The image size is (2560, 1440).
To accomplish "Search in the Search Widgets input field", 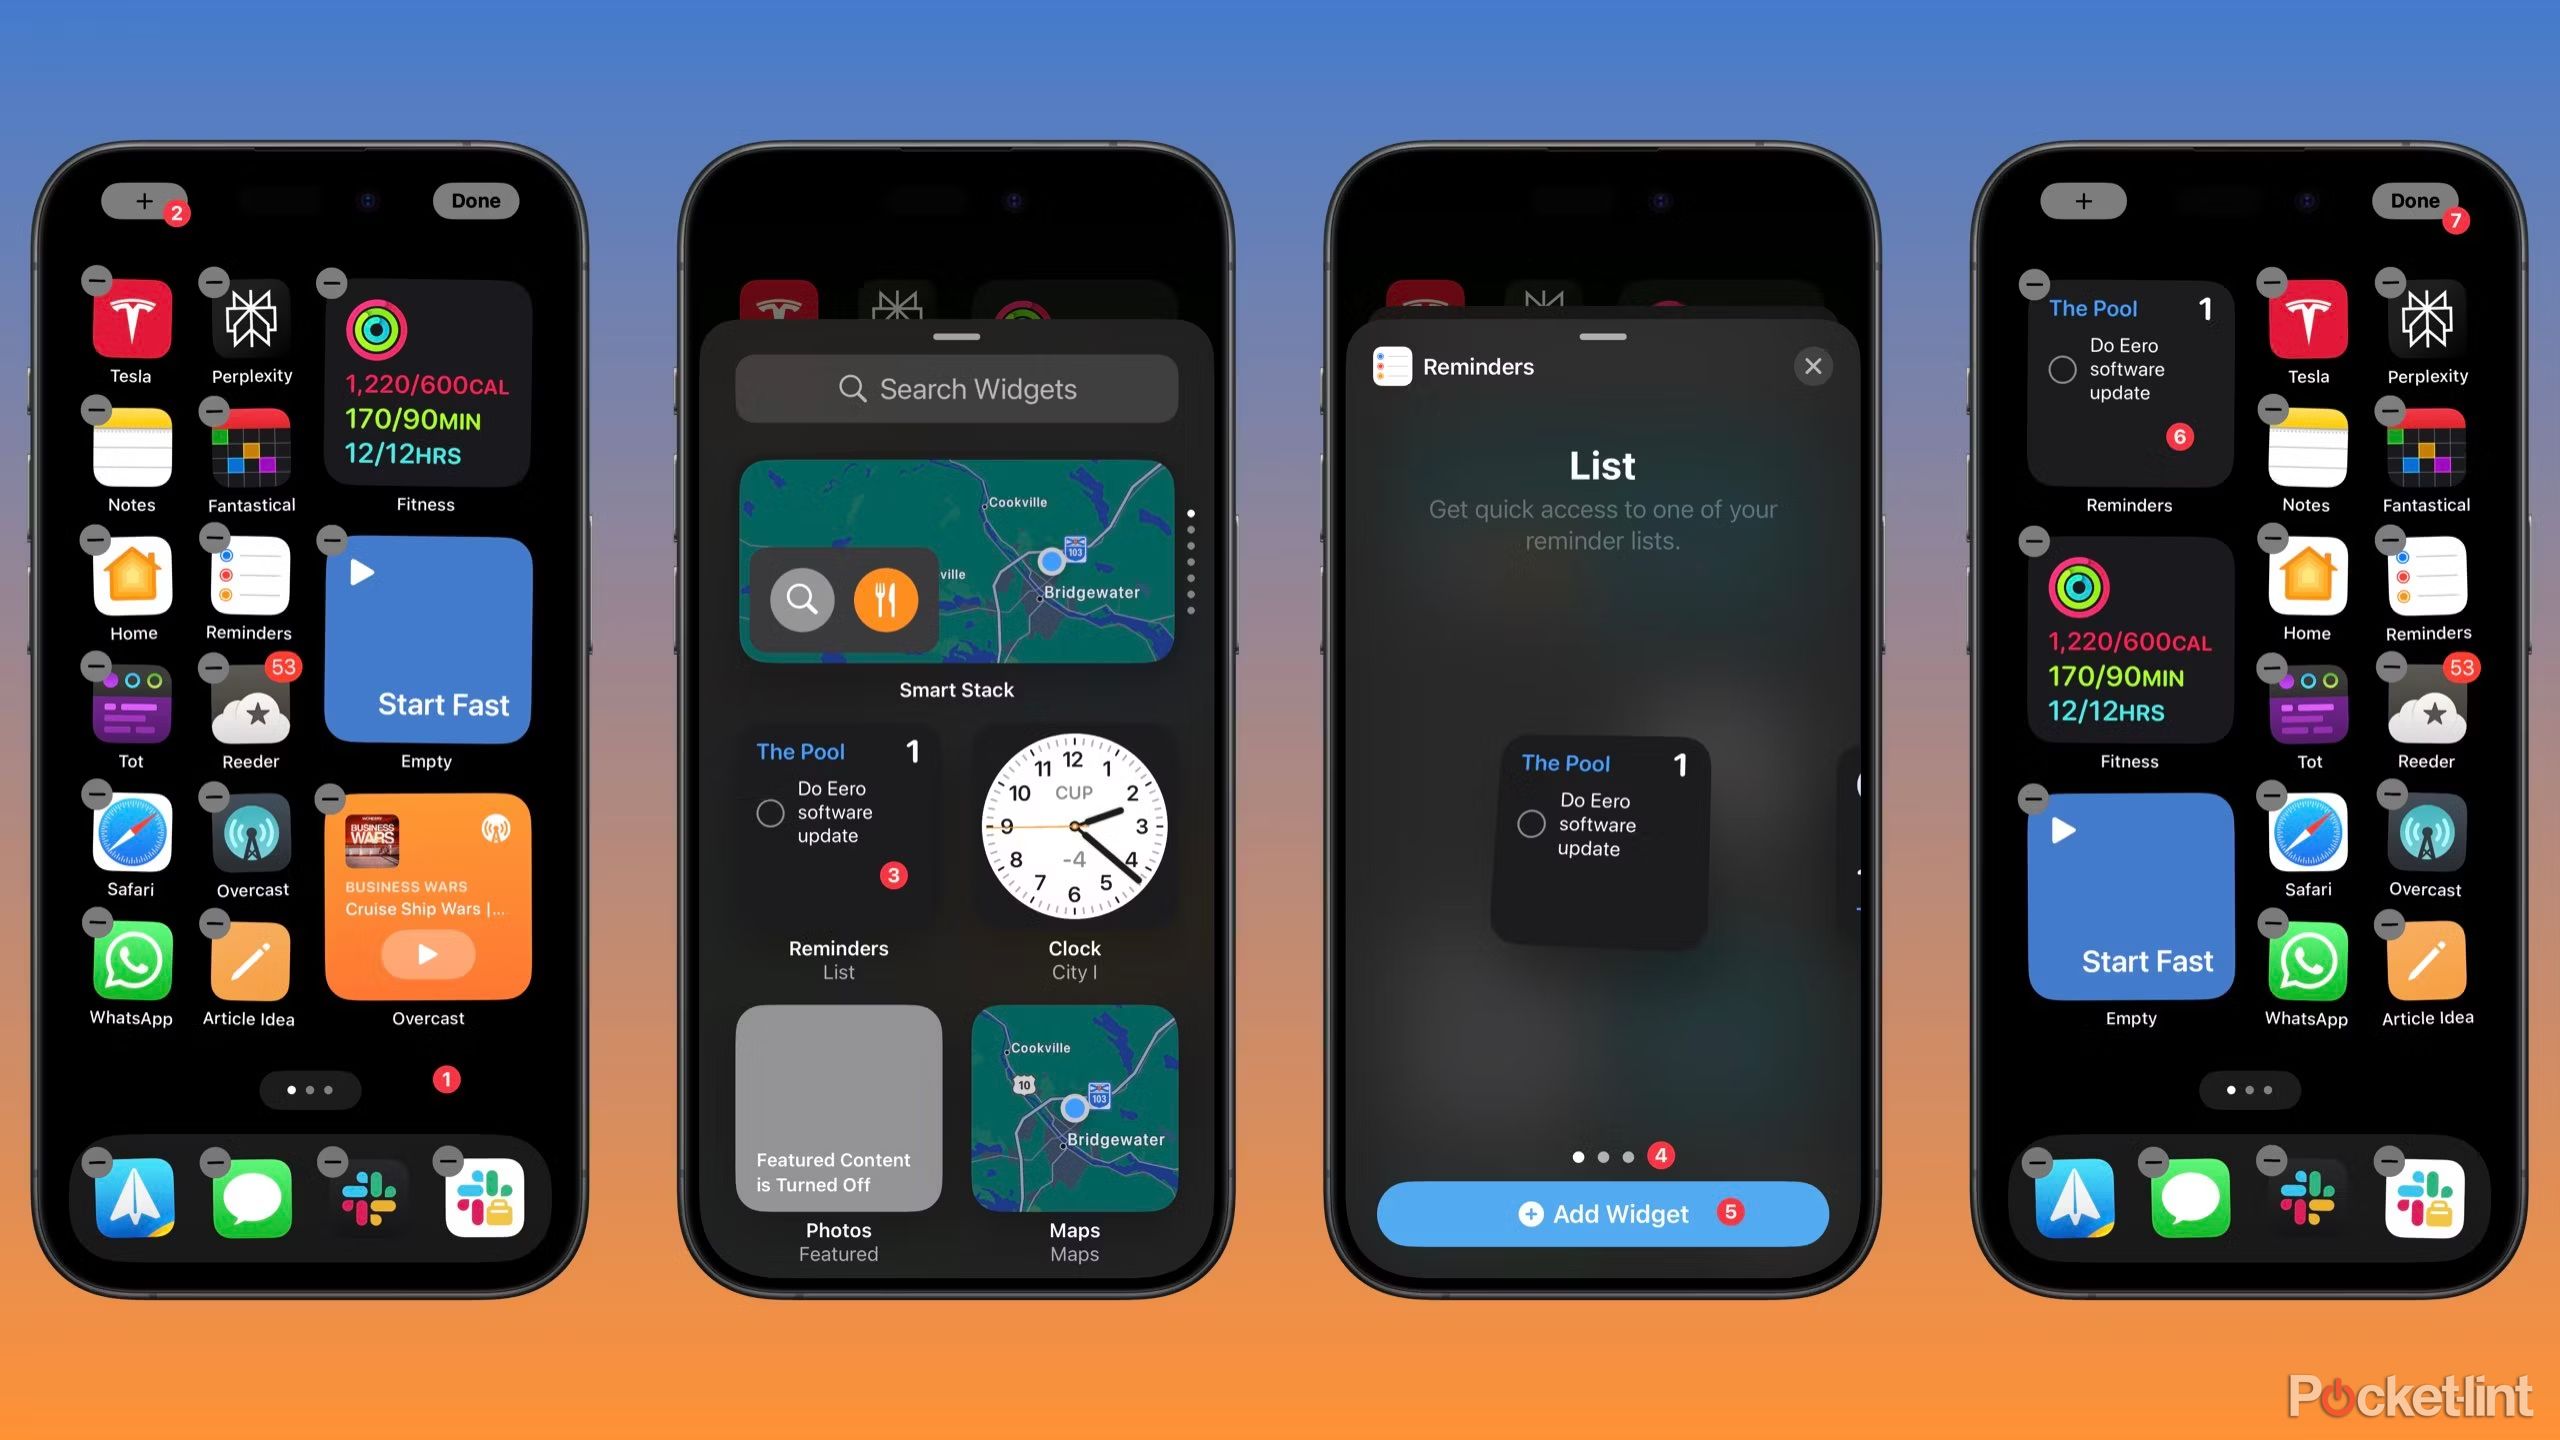I will tap(956, 389).
